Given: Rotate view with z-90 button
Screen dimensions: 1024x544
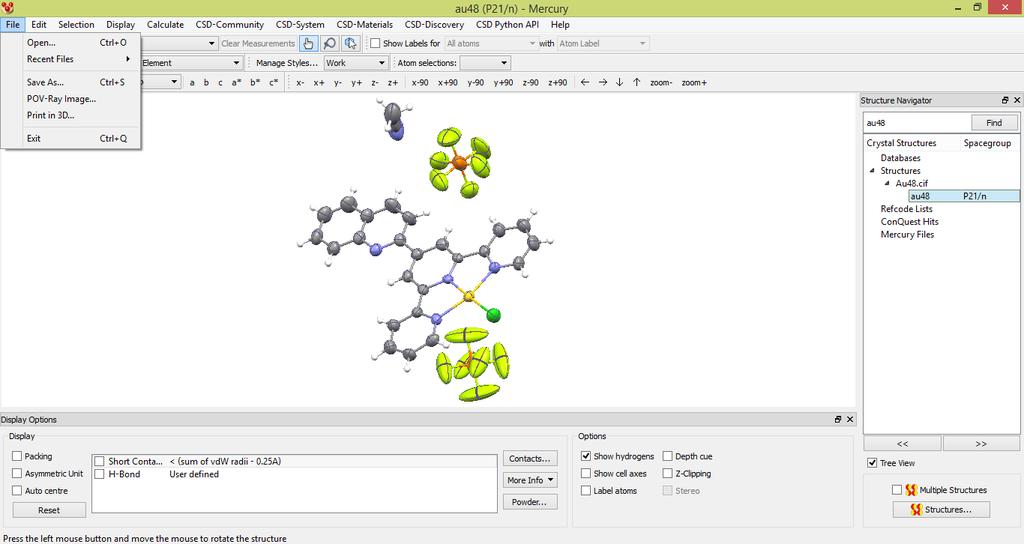Looking at the screenshot, I should point(530,82).
